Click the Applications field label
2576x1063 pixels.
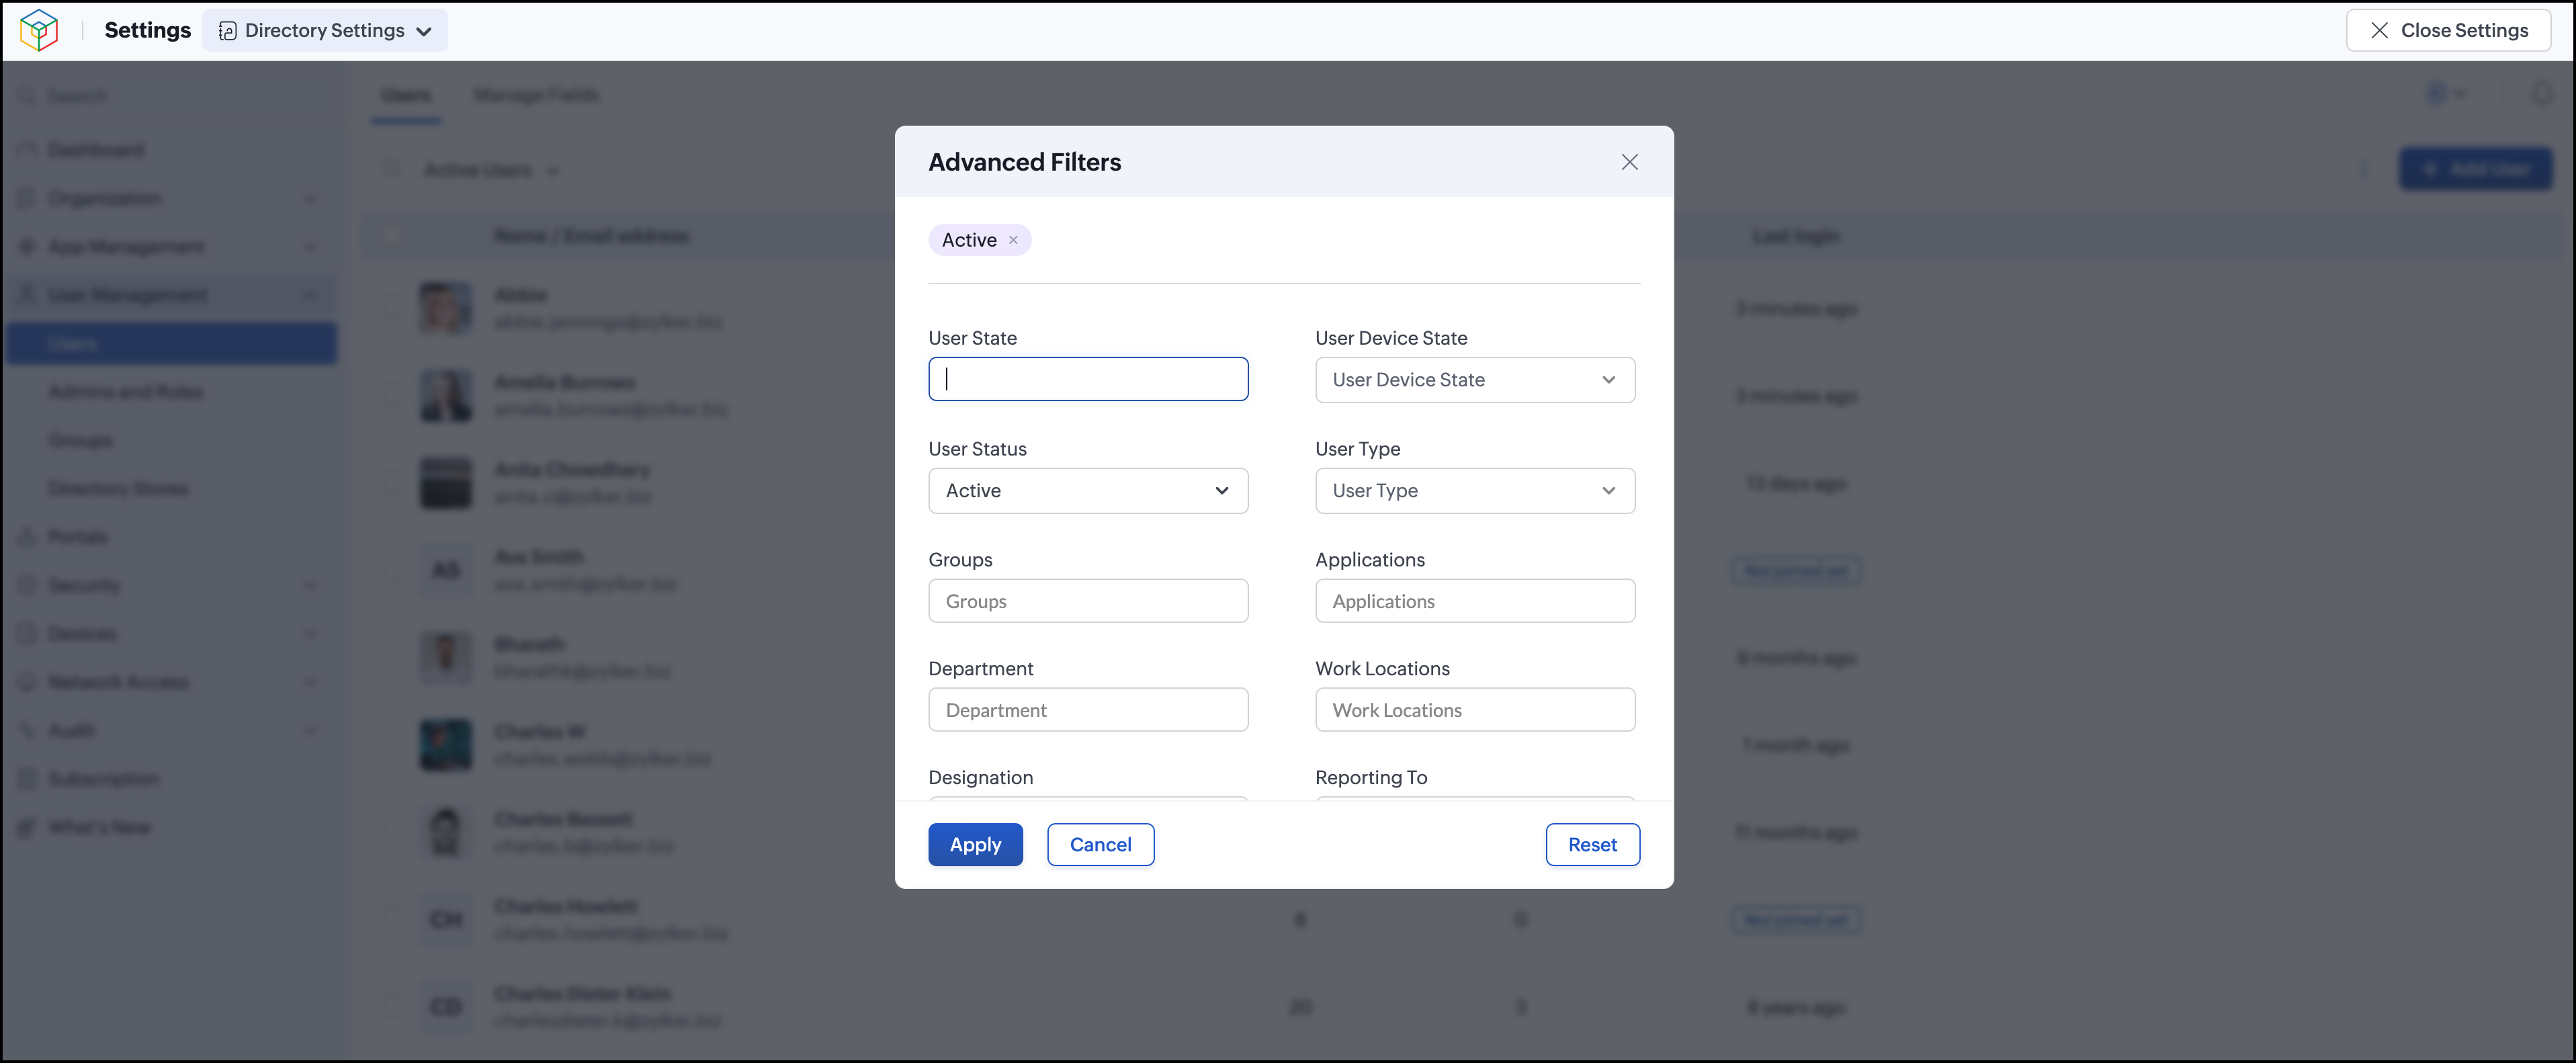click(x=1370, y=560)
